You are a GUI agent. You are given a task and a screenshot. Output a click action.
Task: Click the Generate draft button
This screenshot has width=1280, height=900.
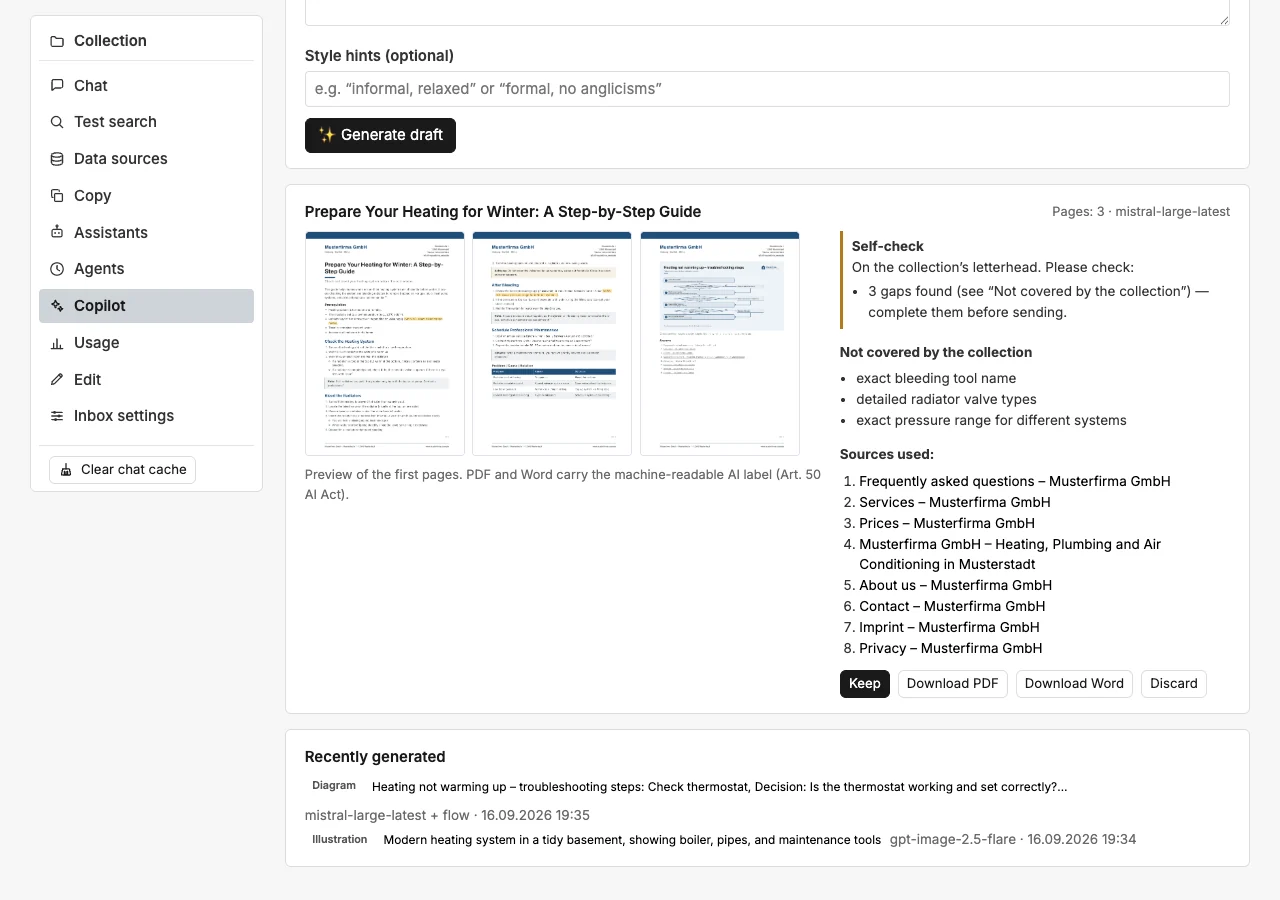pyautogui.click(x=380, y=135)
